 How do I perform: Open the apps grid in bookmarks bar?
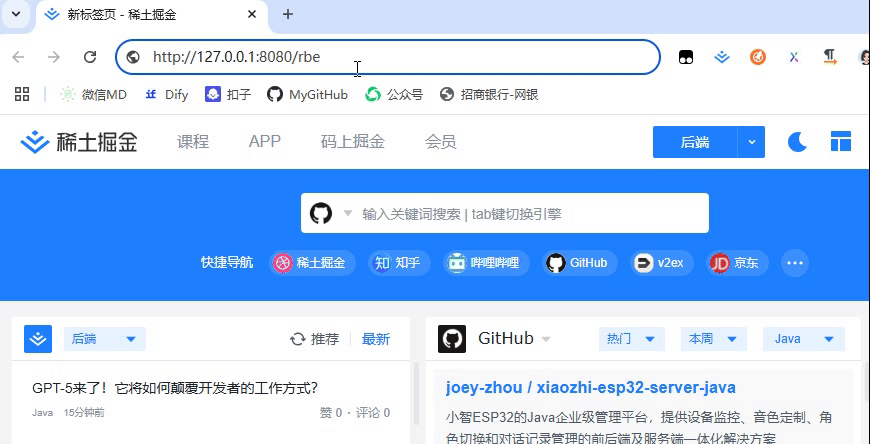point(22,94)
